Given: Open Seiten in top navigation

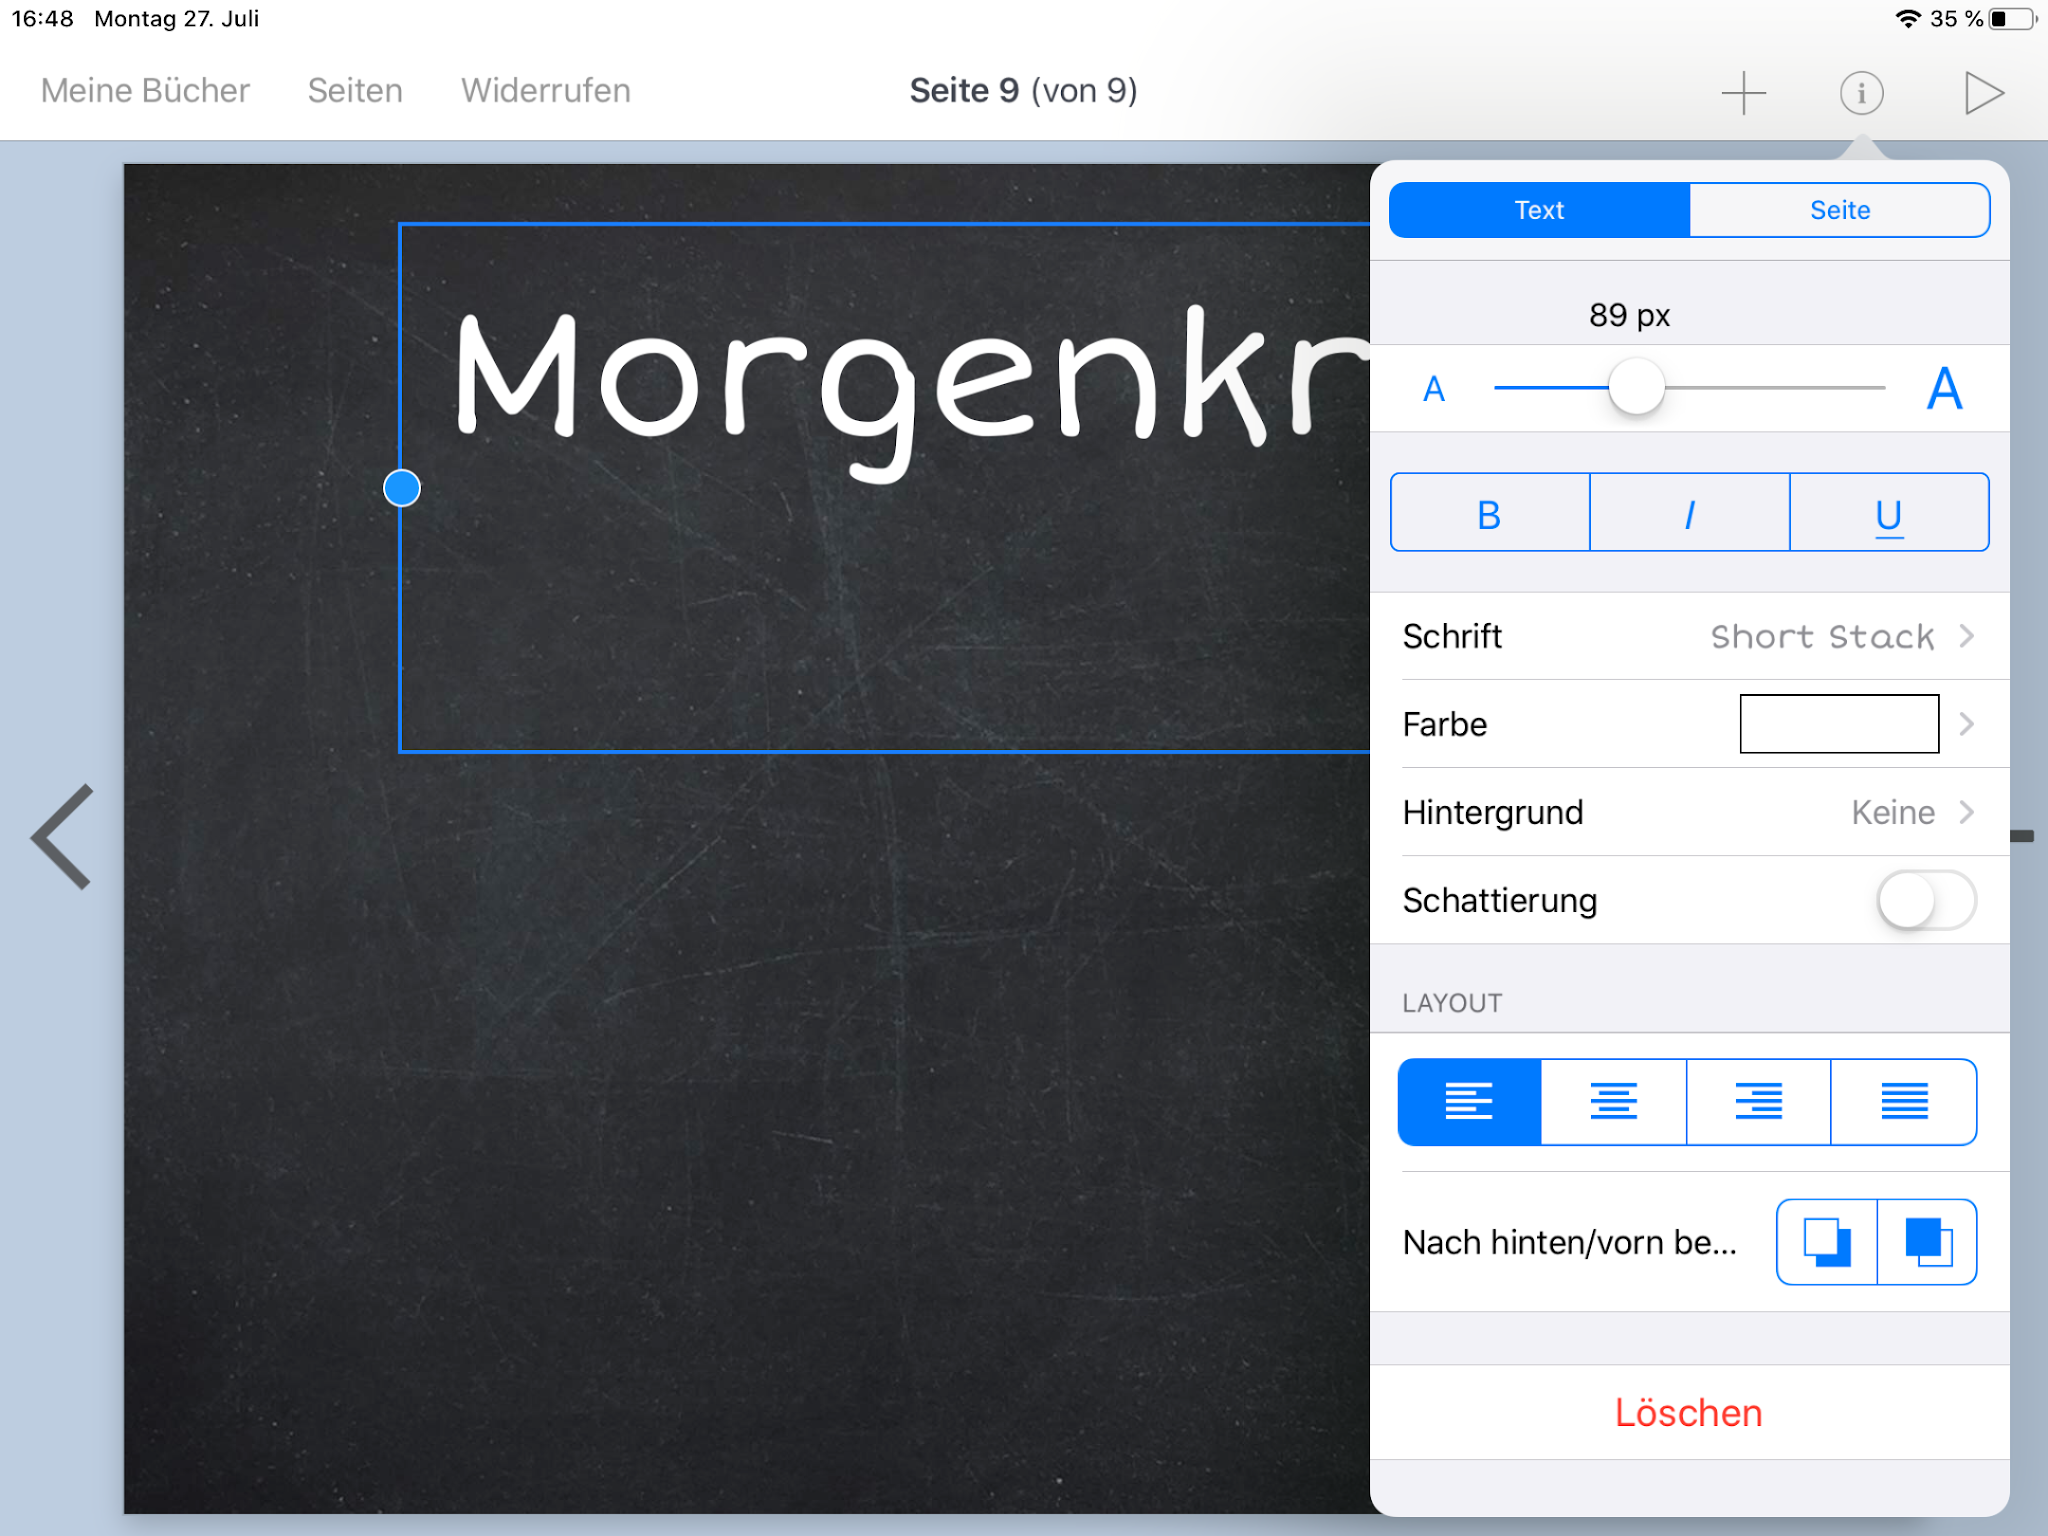Looking at the screenshot, I should pos(355,91).
